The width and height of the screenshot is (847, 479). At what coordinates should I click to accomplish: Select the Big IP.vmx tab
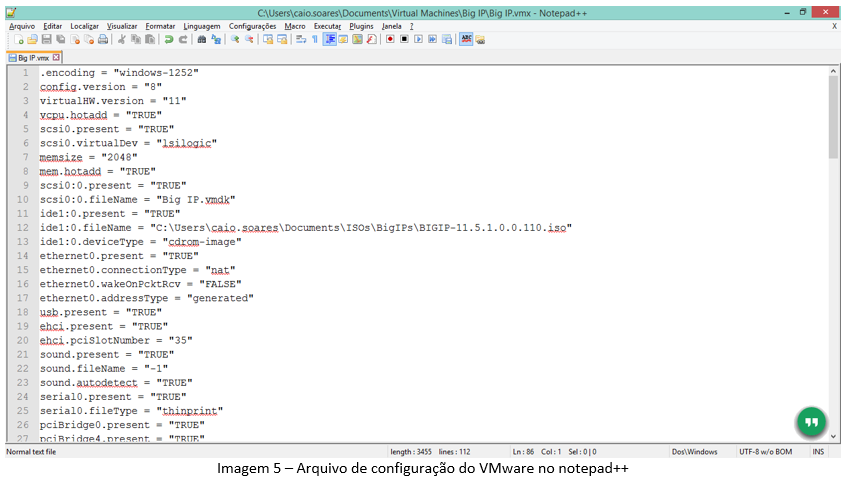32,58
